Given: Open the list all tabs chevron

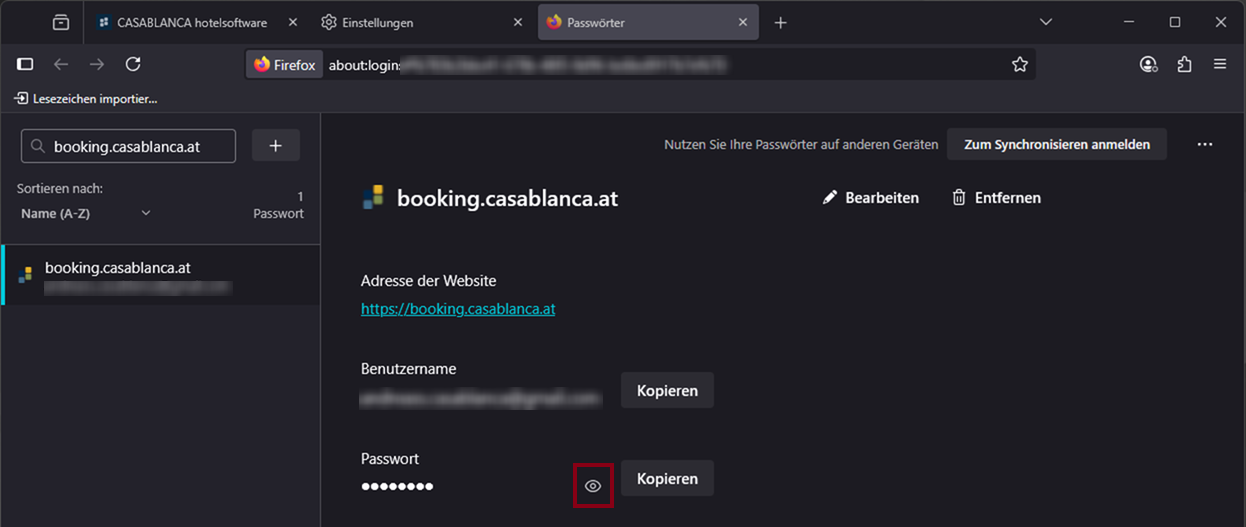Looking at the screenshot, I should 1046,22.
